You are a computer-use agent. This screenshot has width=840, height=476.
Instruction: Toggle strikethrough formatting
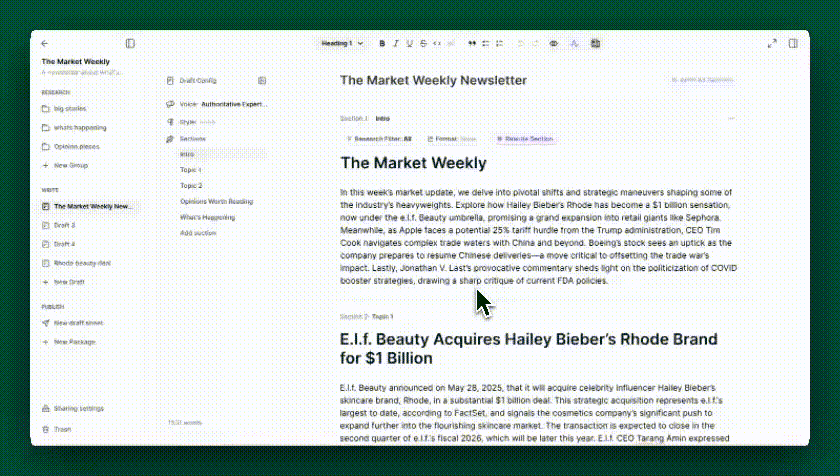tap(423, 43)
